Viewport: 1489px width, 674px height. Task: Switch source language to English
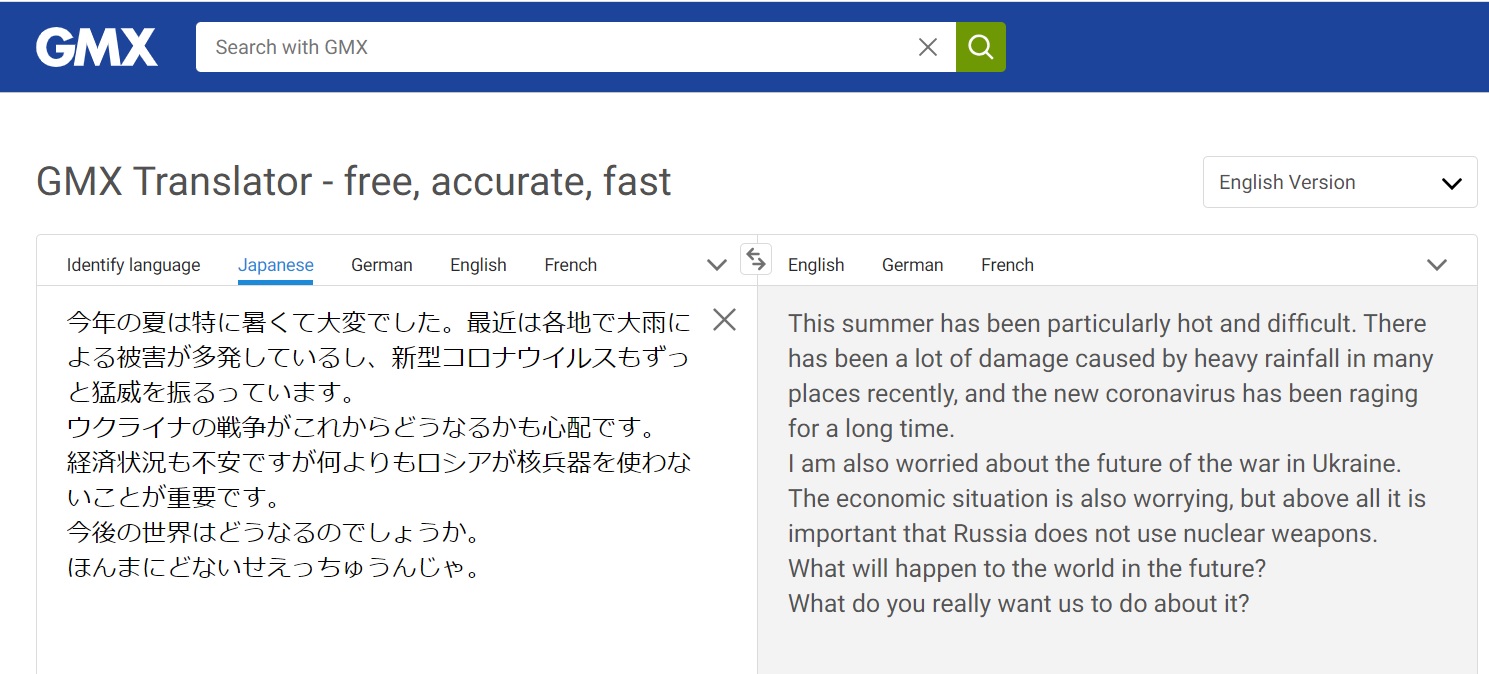point(478,265)
